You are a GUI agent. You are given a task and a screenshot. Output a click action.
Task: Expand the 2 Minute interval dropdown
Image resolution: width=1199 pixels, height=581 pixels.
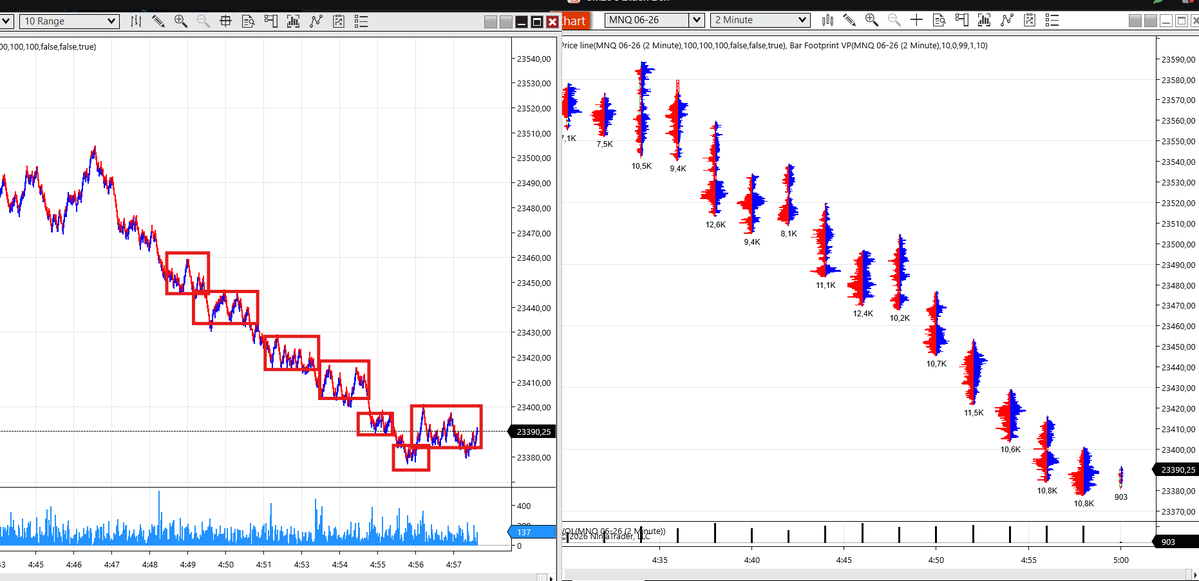pyautogui.click(x=760, y=20)
